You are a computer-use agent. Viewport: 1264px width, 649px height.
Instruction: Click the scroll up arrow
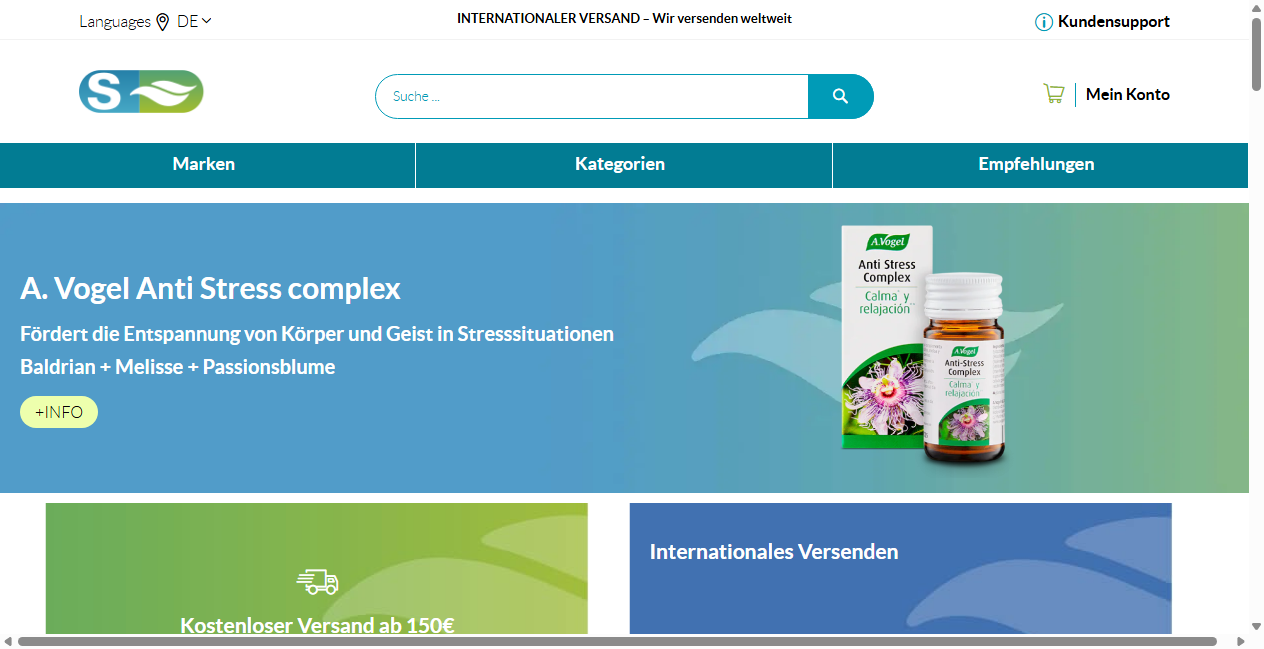(x=1256, y=8)
